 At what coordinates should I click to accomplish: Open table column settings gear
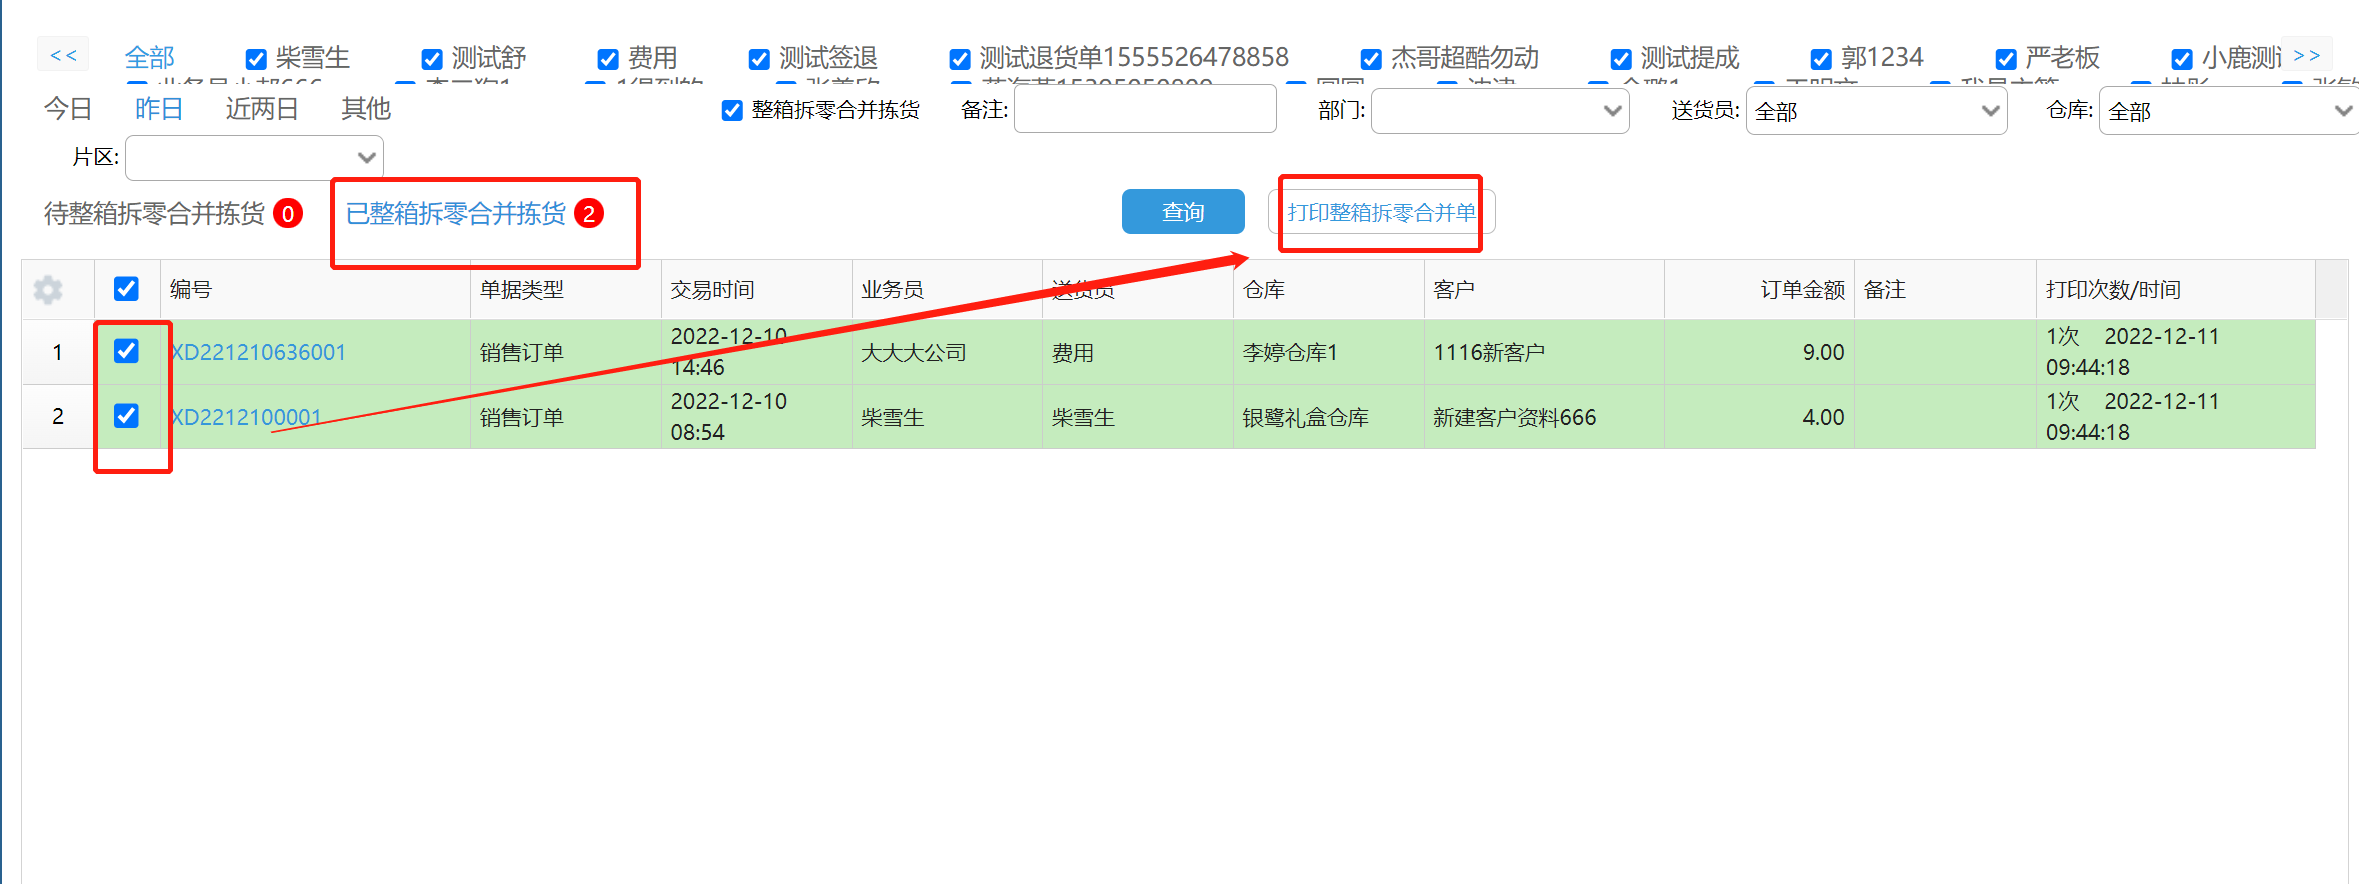click(48, 290)
